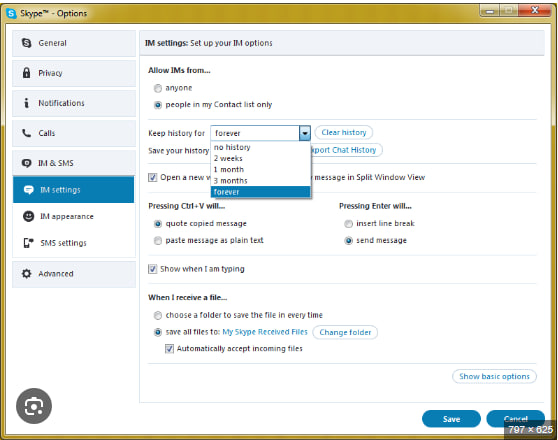Select quote copied message option

click(x=158, y=224)
